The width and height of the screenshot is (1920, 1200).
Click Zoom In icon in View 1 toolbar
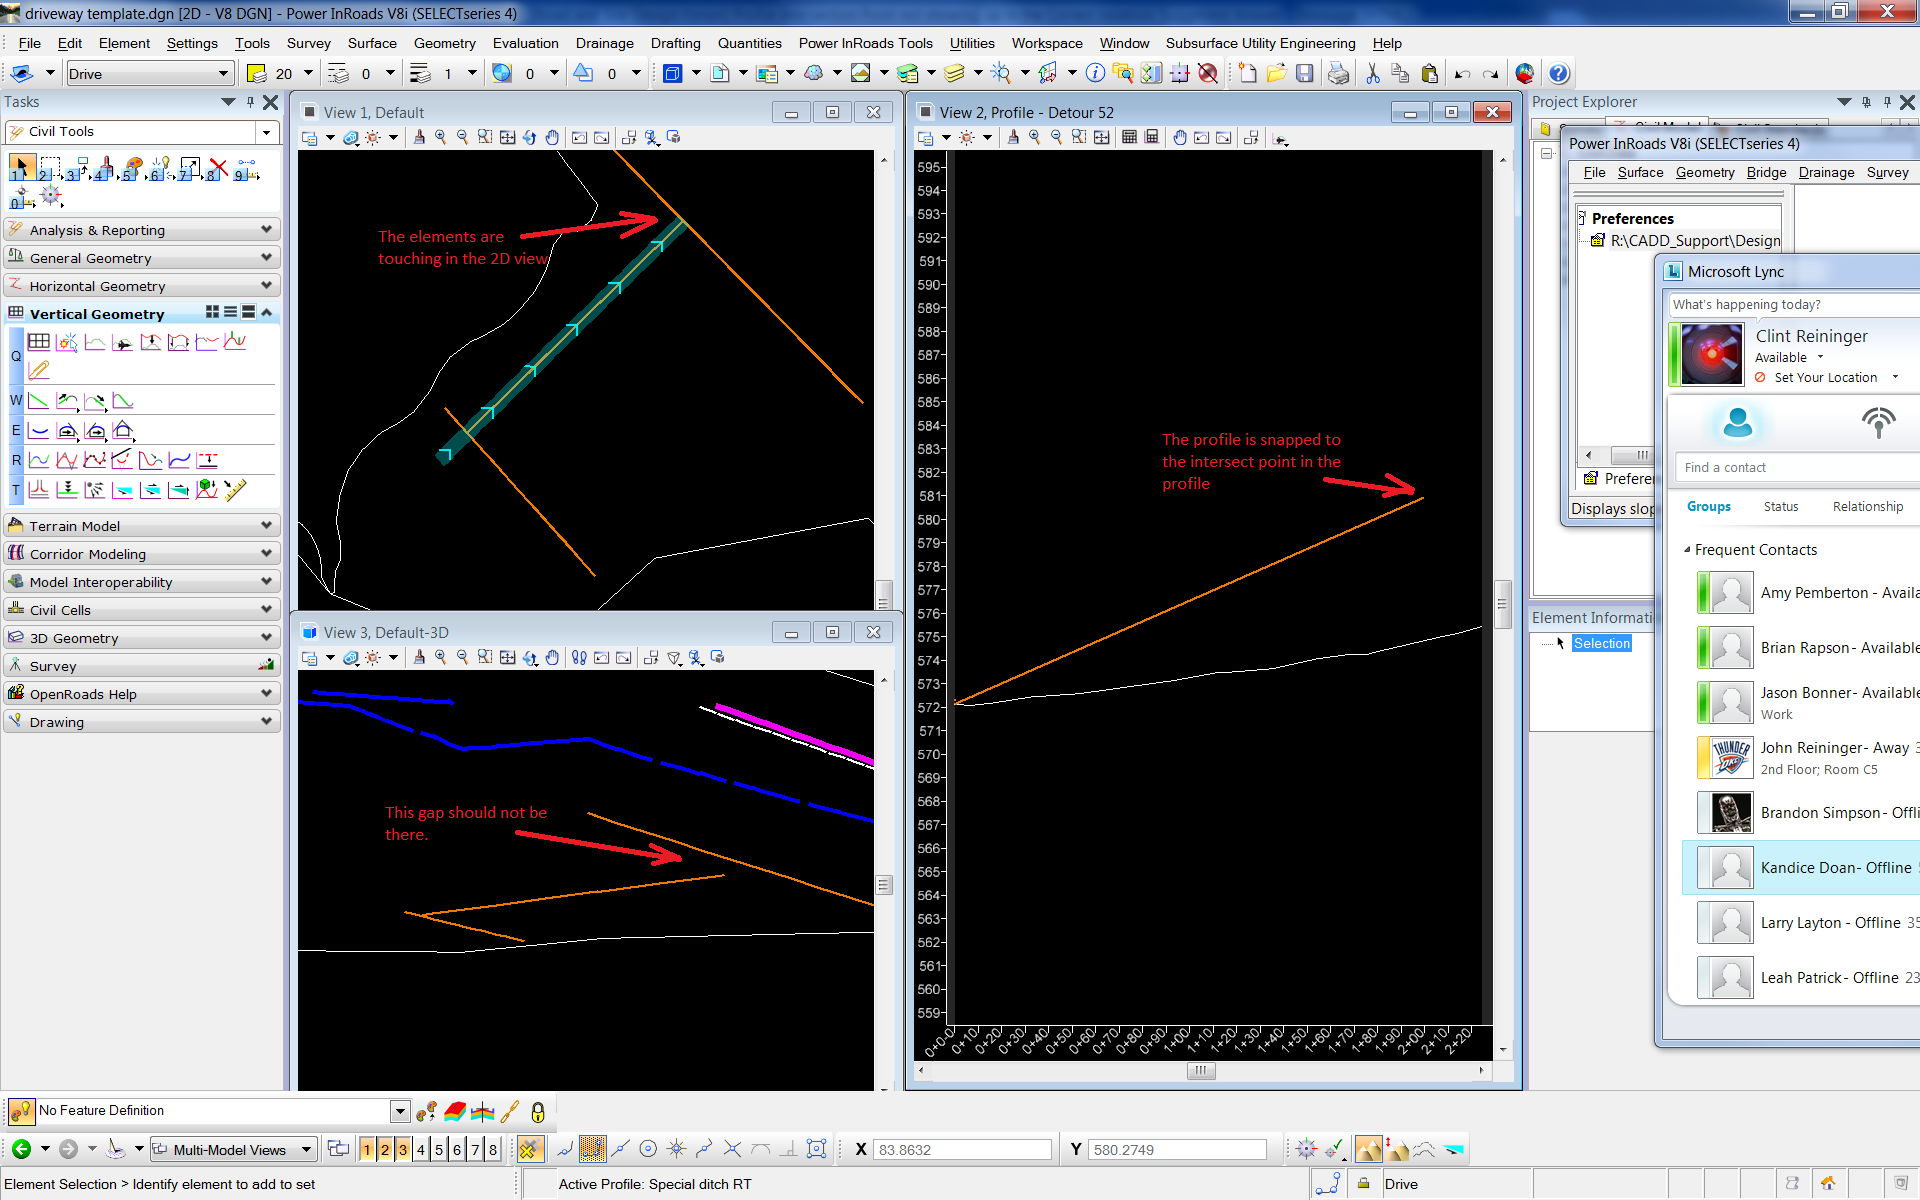click(440, 138)
